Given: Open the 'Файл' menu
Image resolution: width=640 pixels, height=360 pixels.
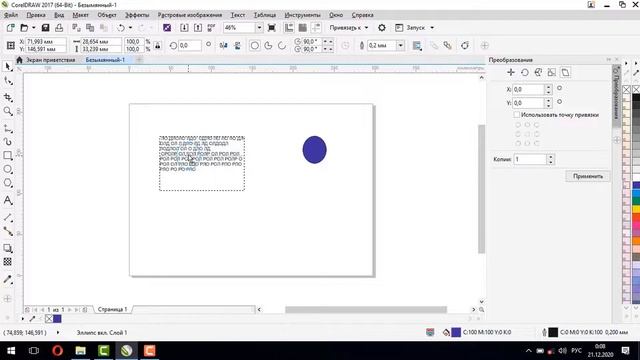Looking at the screenshot, I should 11,15.
